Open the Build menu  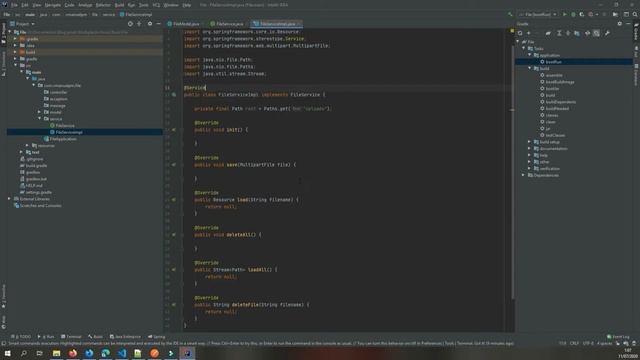(x=119, y=5)
